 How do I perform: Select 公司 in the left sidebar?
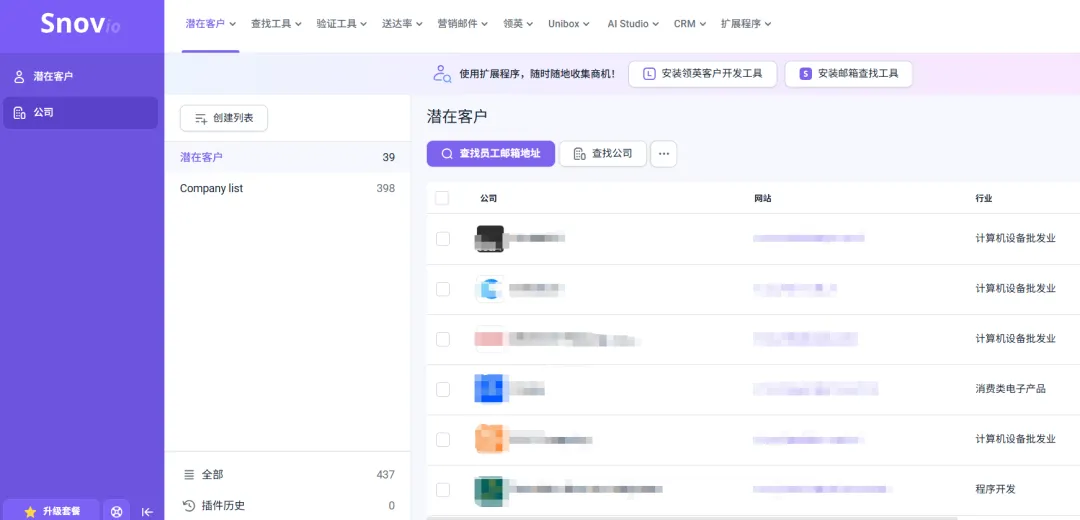pos(81,112)
